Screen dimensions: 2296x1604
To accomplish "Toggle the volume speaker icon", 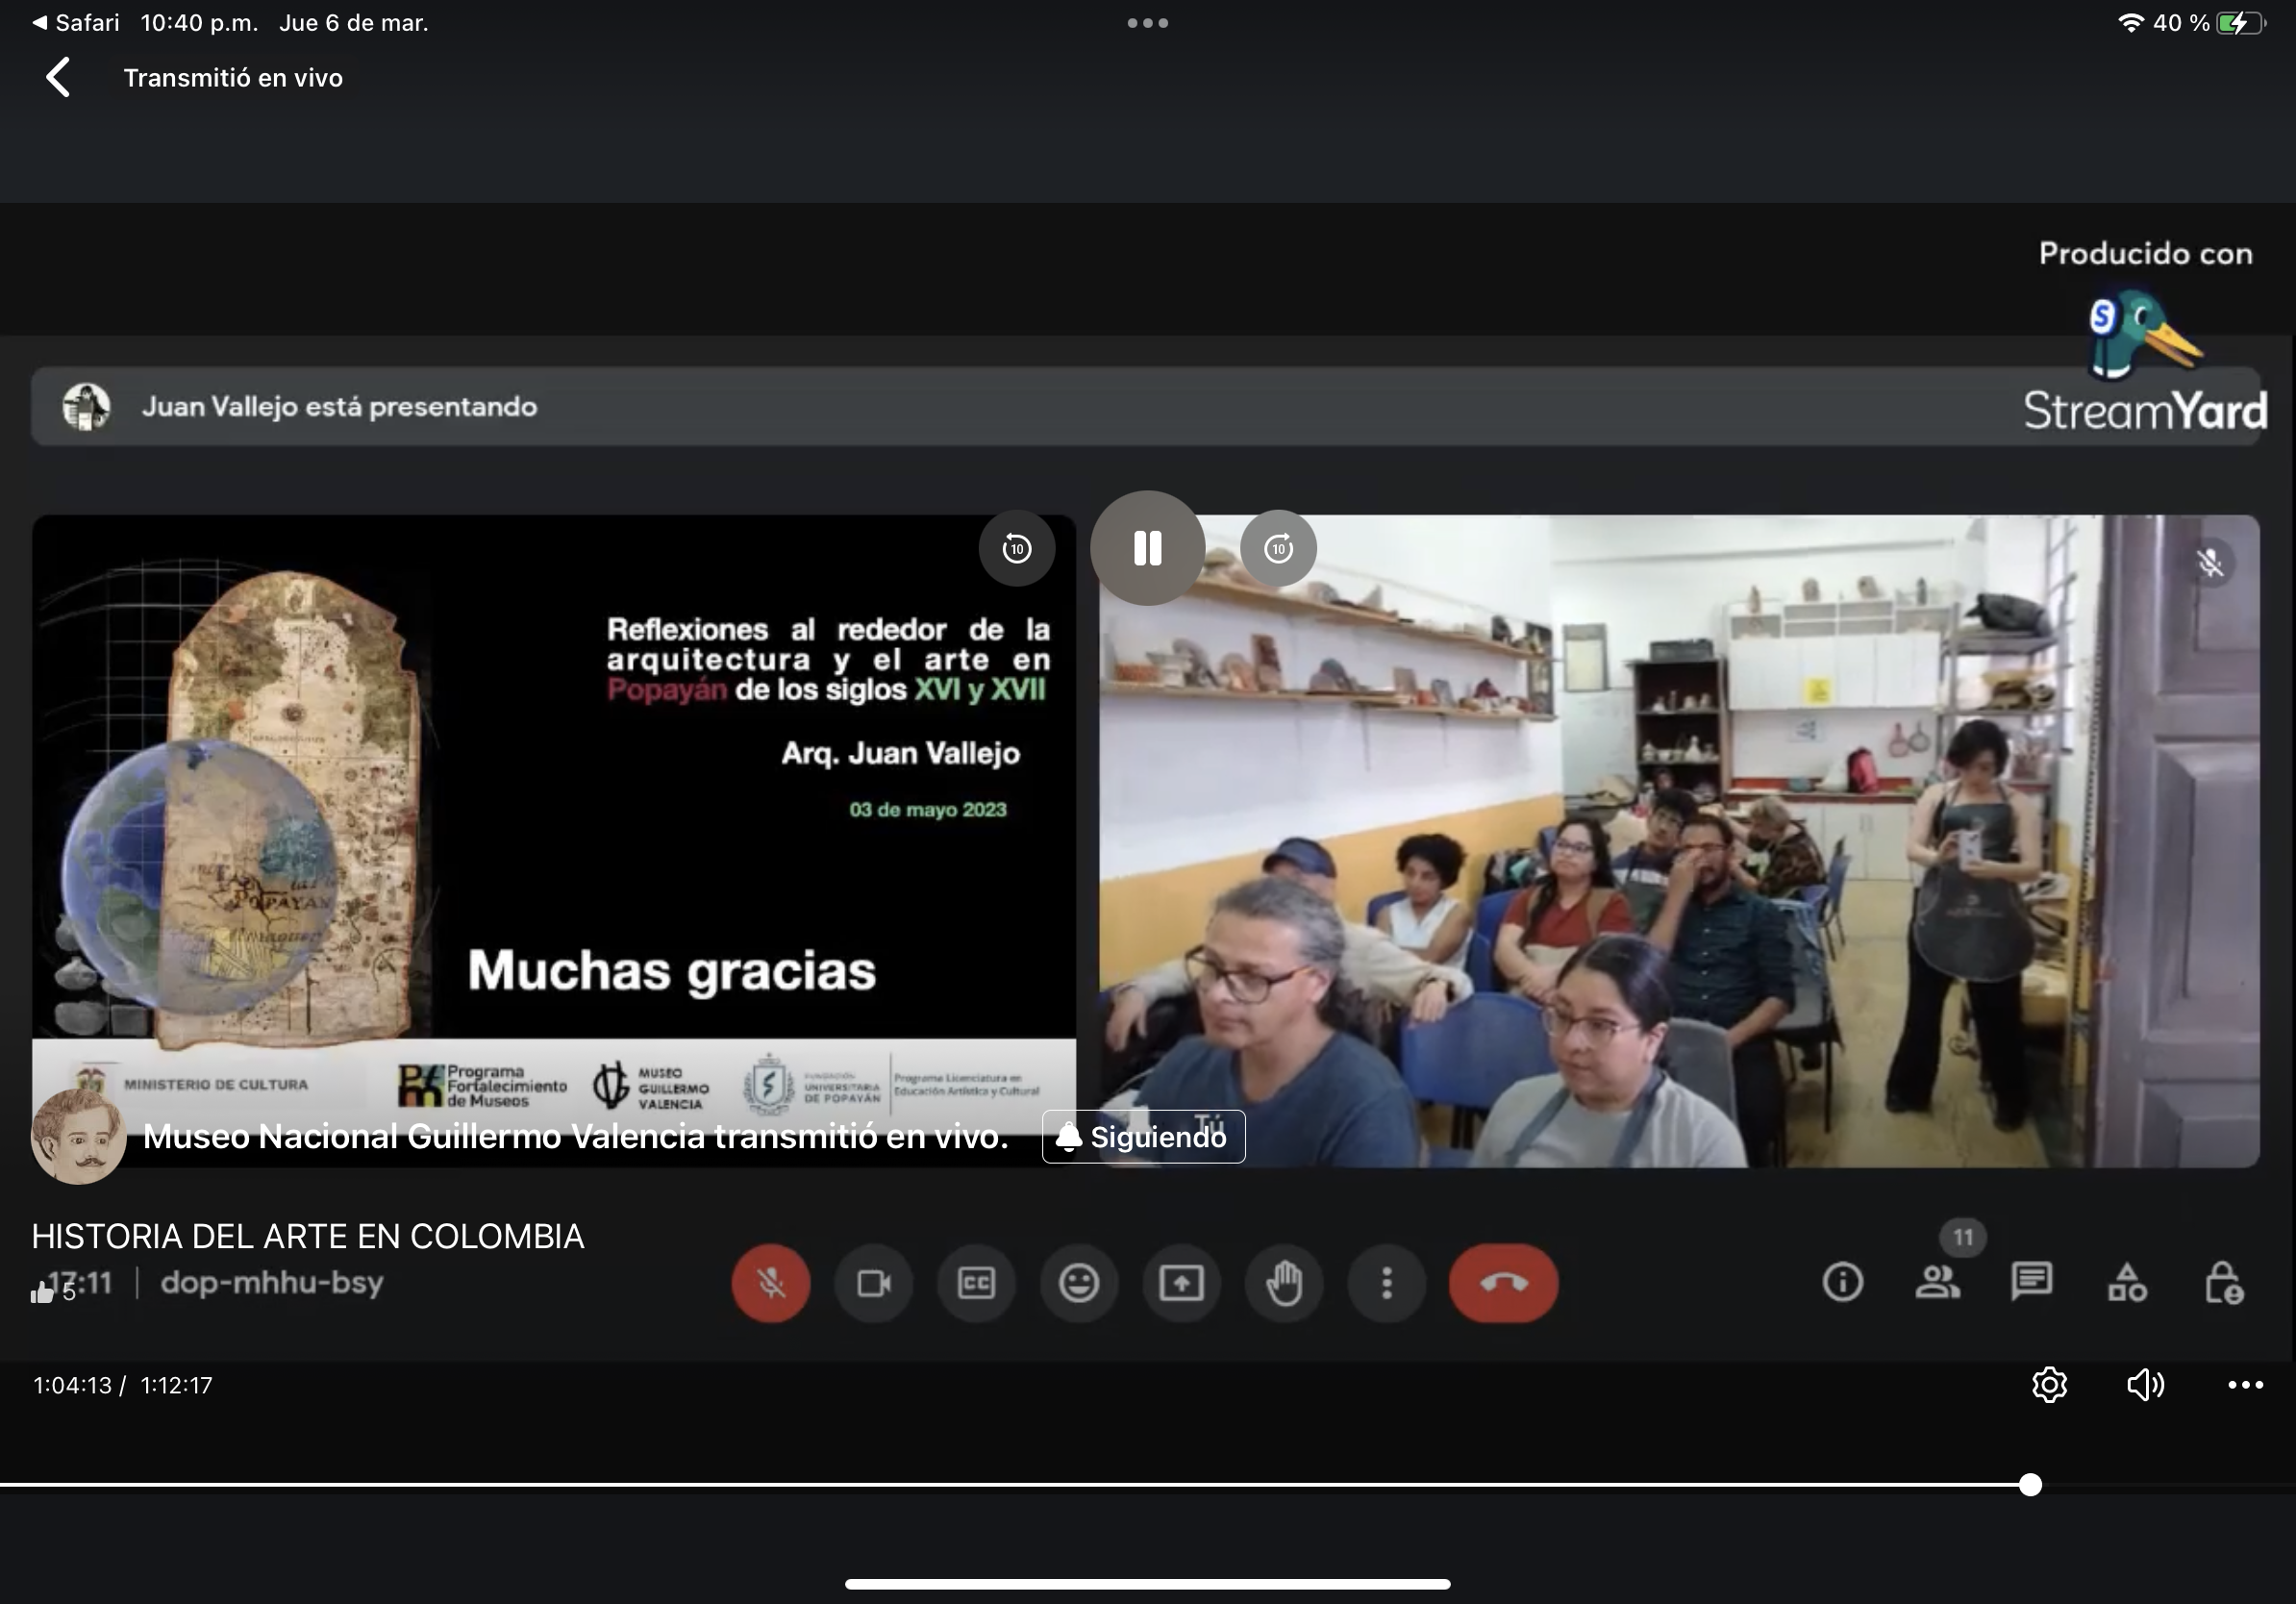I will click(2145, 1385).
